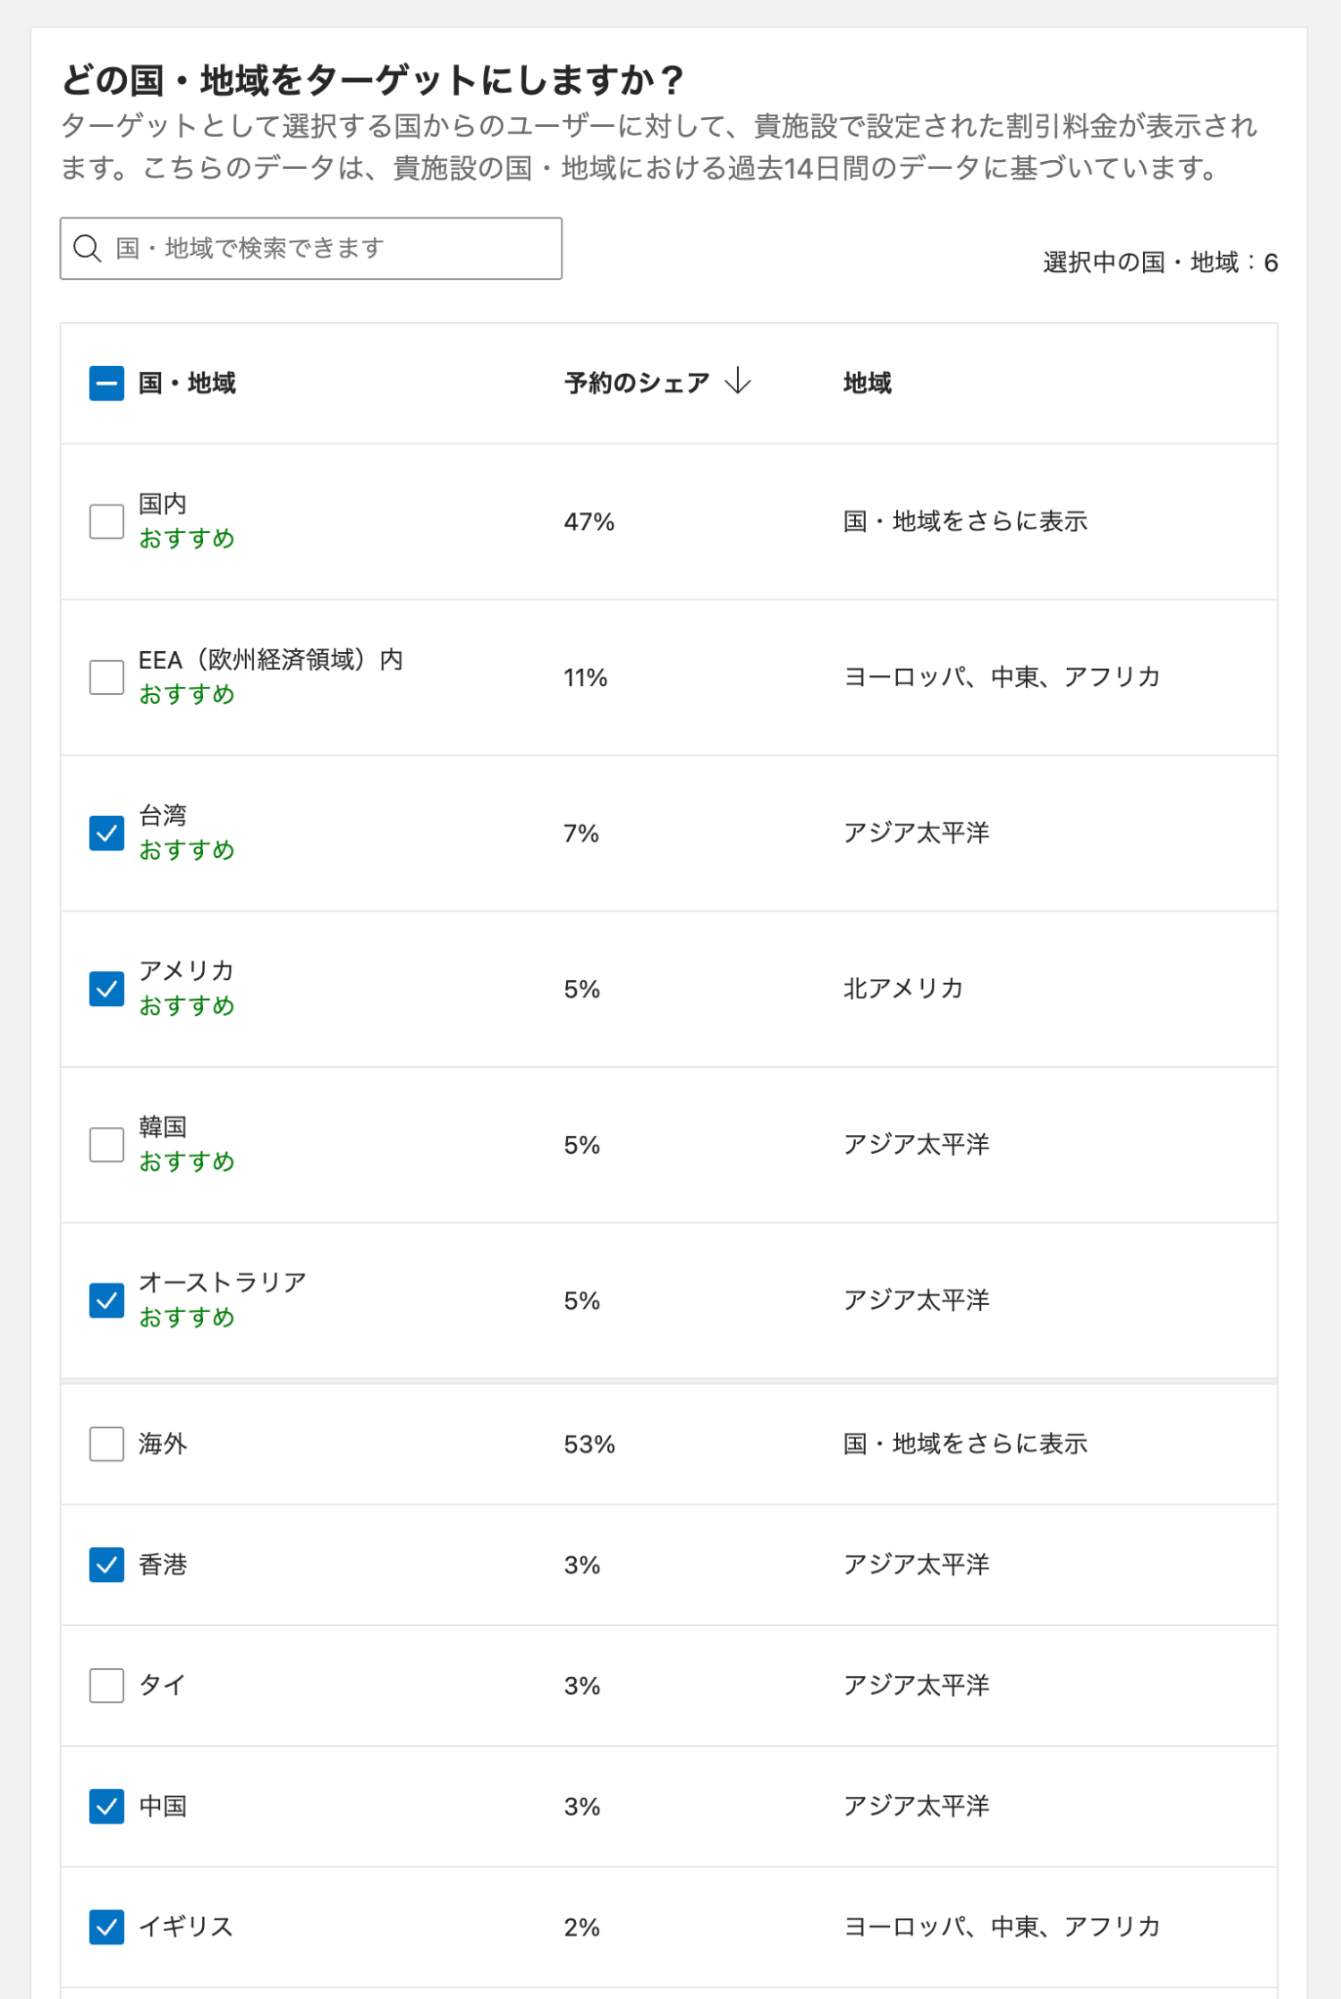Click the sort arrow beside 予約のシェア
The width and height of the screenshot is (1342, 1999).
(x=737, y=381)
